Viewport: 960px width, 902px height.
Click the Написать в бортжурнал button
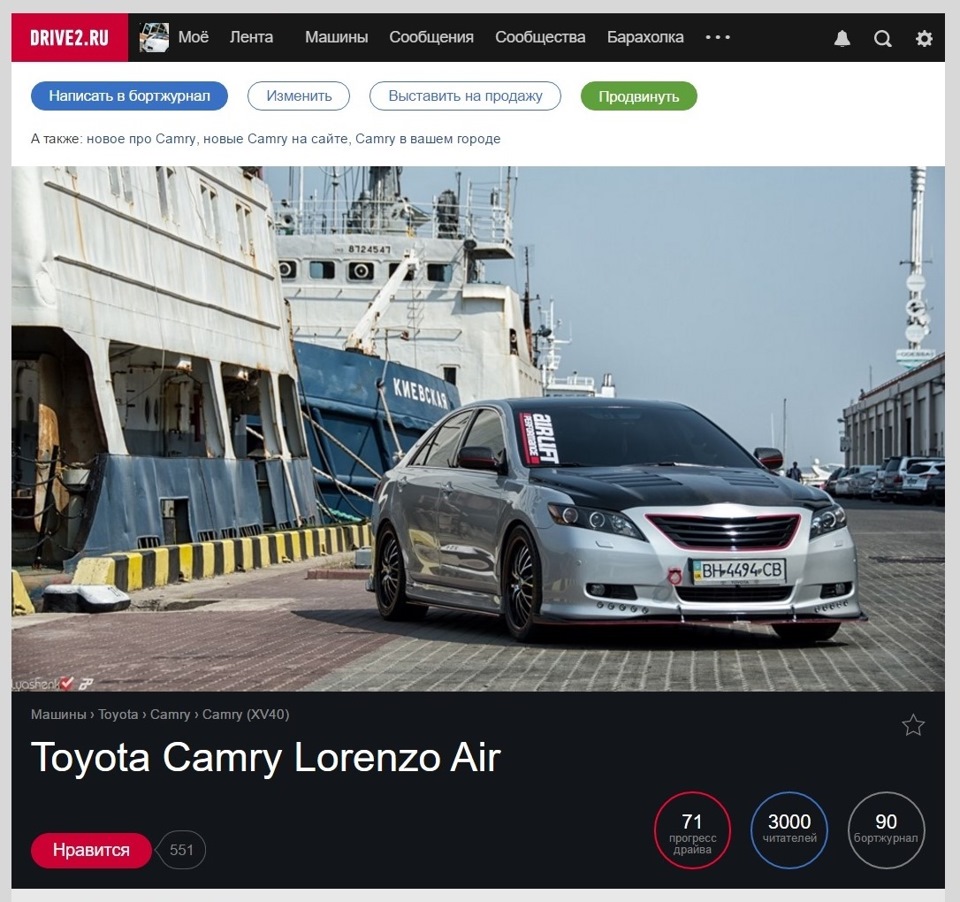pos(129,96)
